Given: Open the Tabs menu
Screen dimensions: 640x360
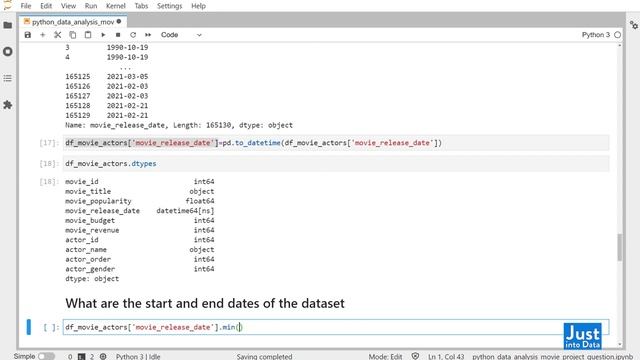Looking at the screenshot, I should tap(141, 6).
